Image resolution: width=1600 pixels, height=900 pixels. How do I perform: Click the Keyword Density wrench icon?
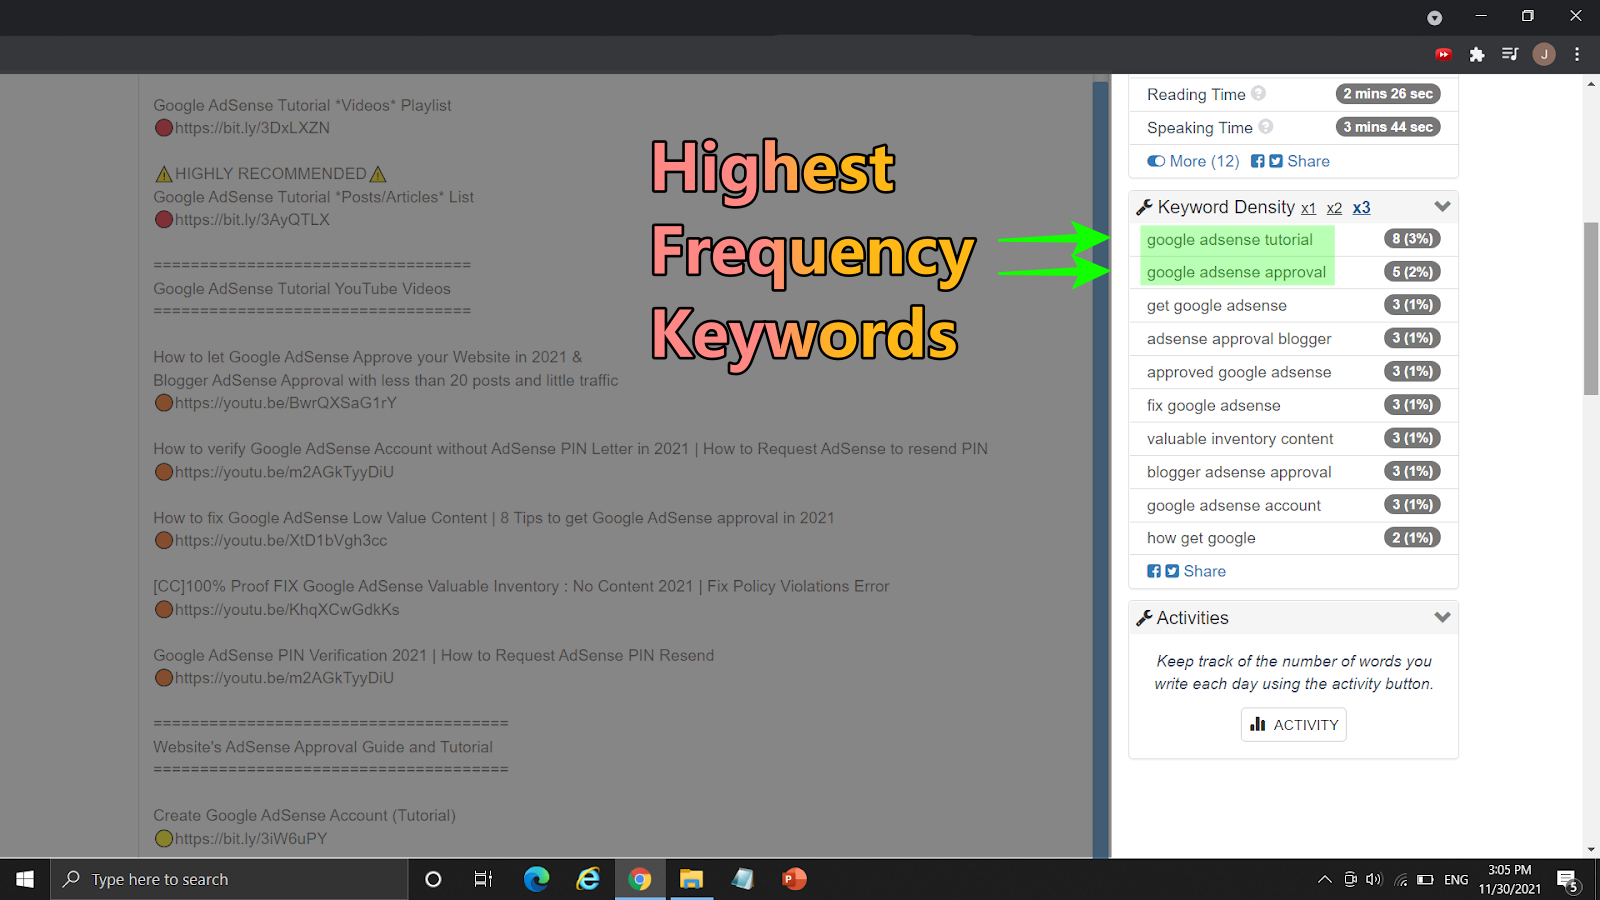(1144, 207)
